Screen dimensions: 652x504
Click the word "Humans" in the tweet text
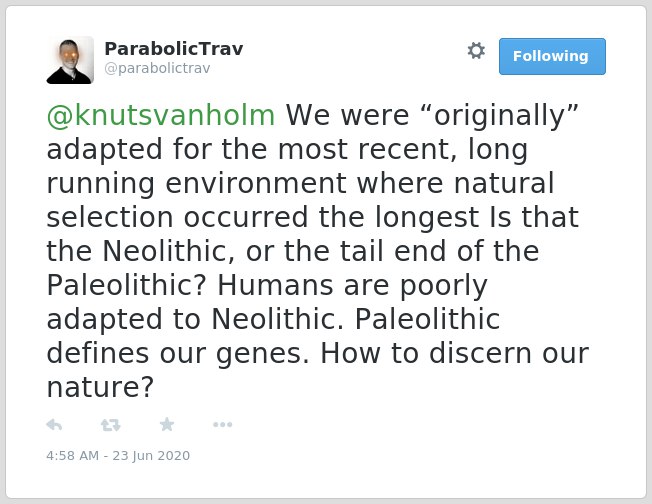(275, 286)
